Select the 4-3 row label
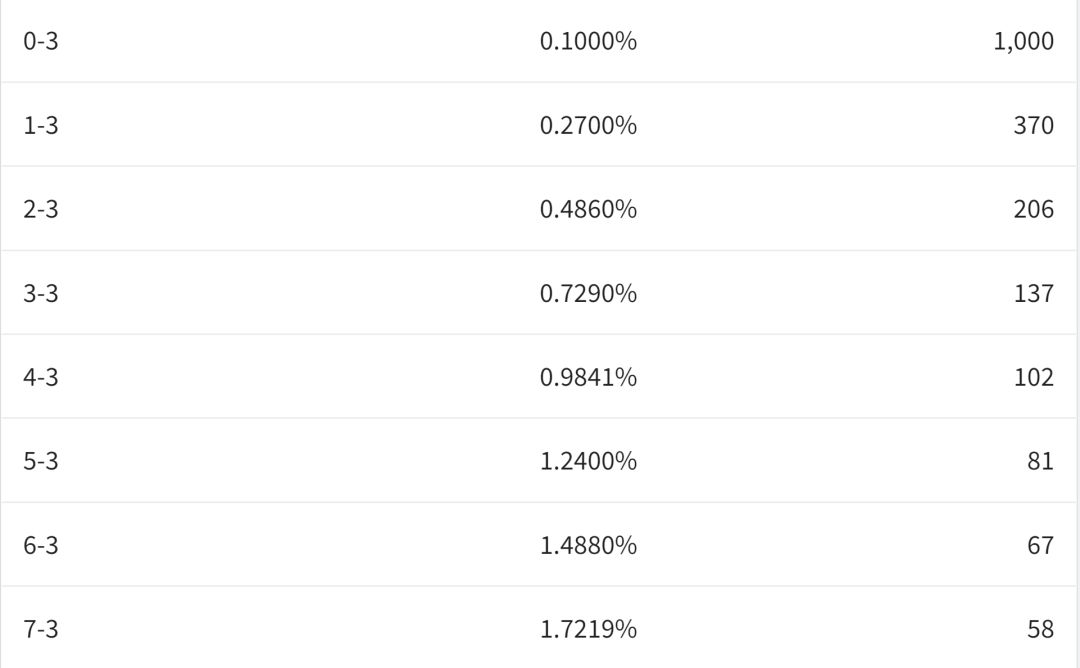 click(x=41, y=377)
